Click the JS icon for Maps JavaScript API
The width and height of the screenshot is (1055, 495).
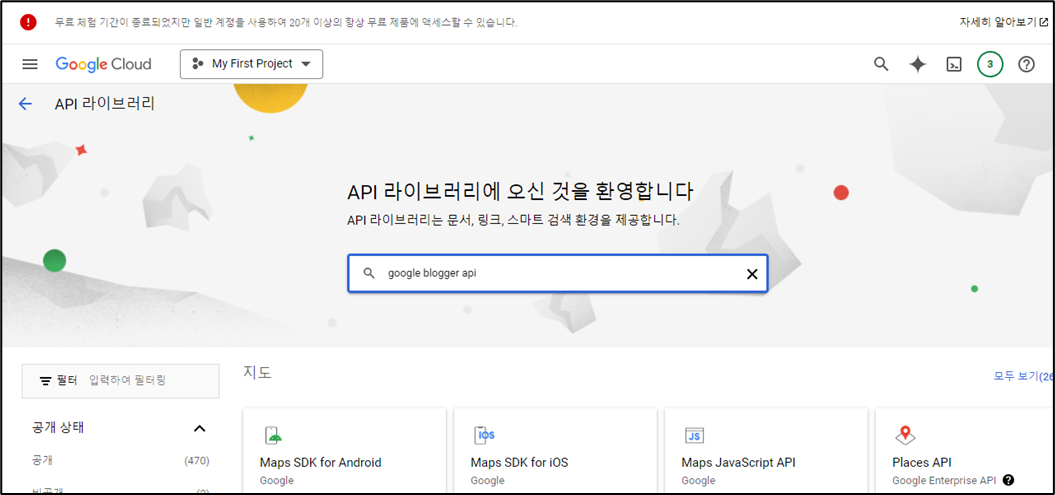point(694,435)
